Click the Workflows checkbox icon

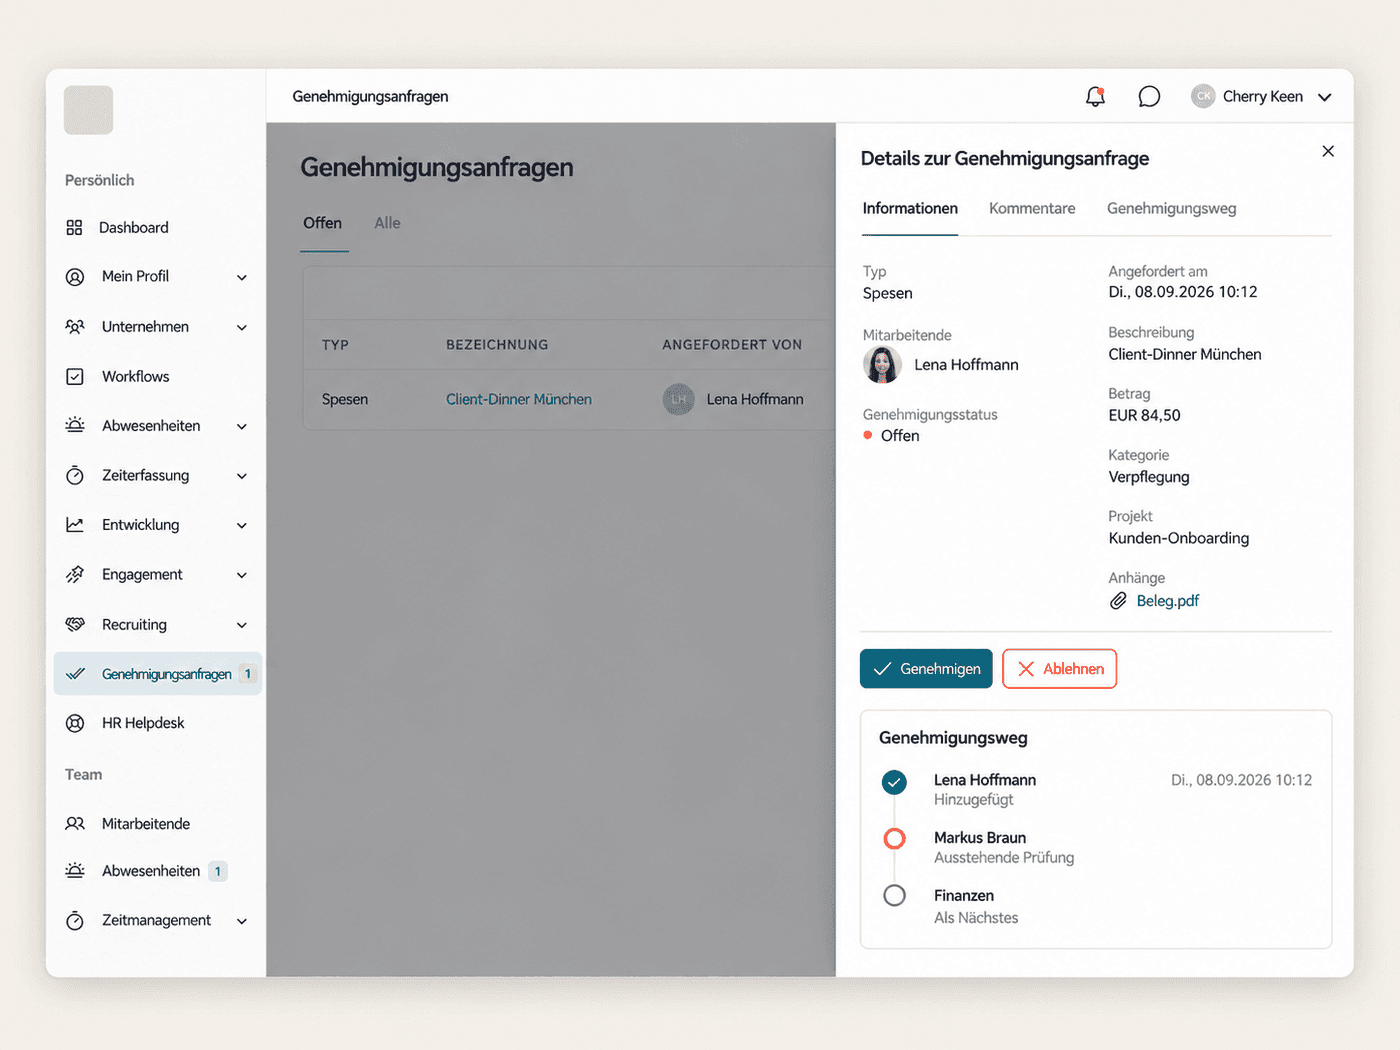[x=75, y=377]
